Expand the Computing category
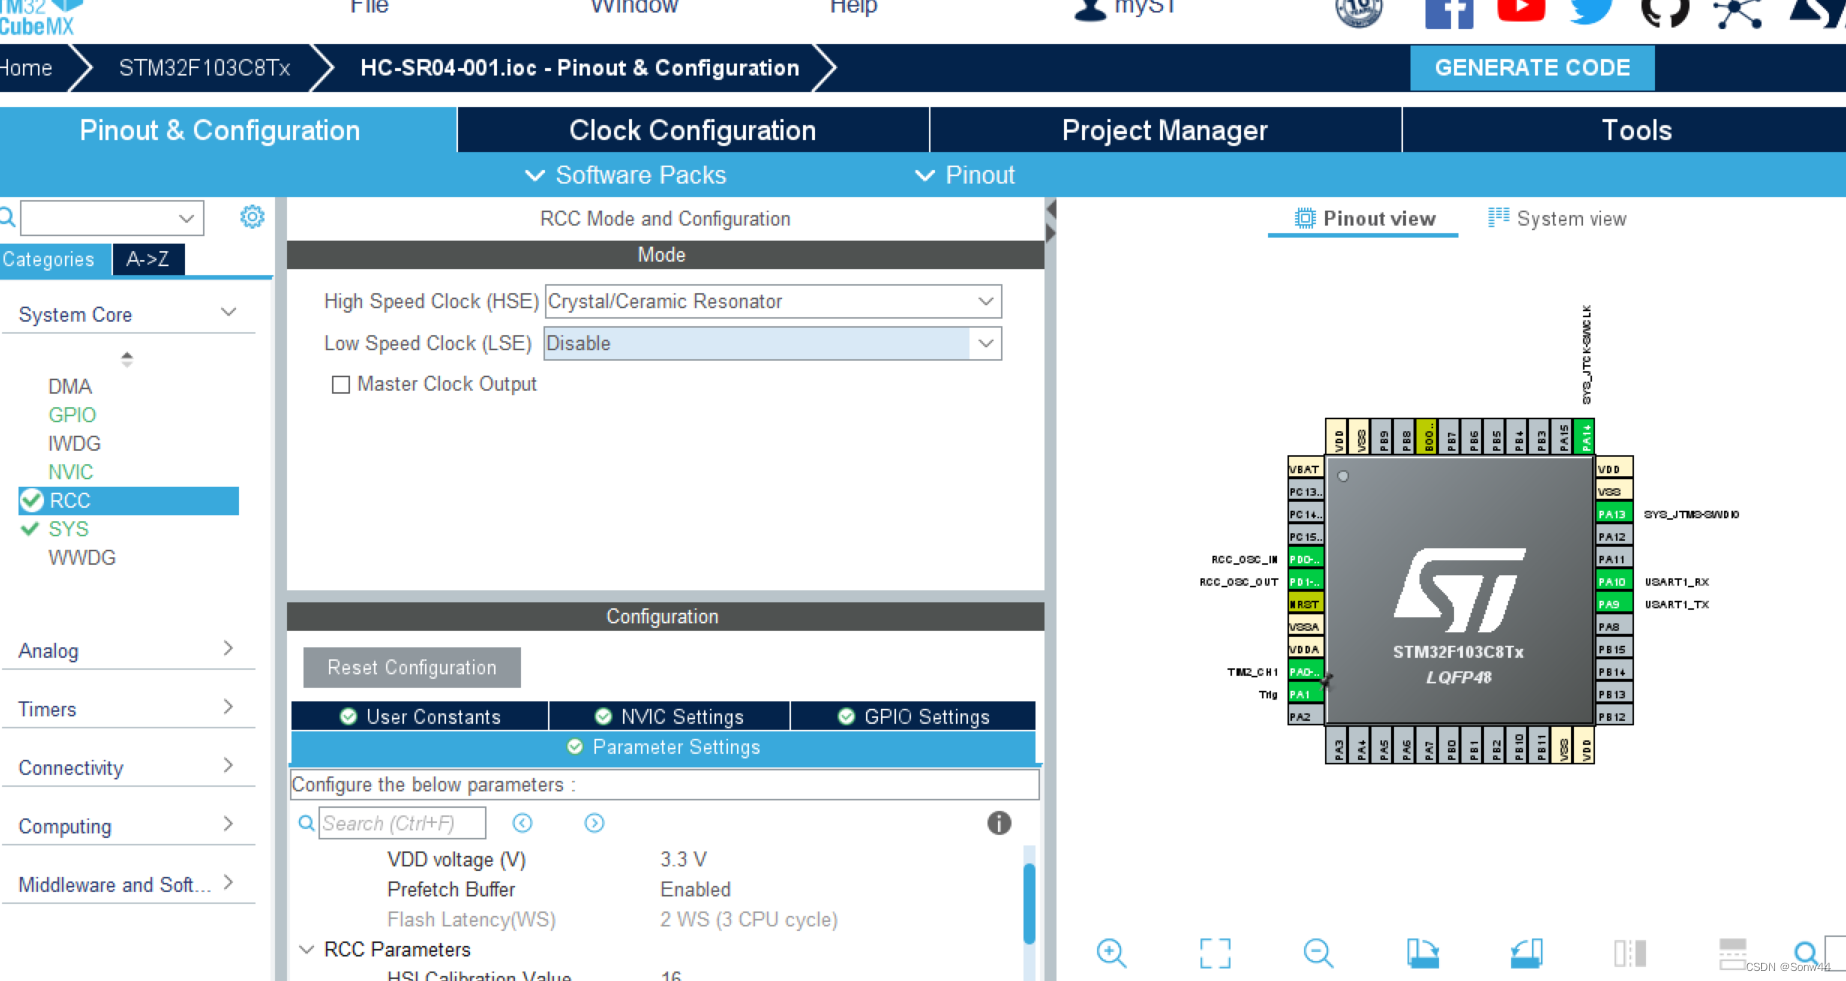 coord(228,824)
